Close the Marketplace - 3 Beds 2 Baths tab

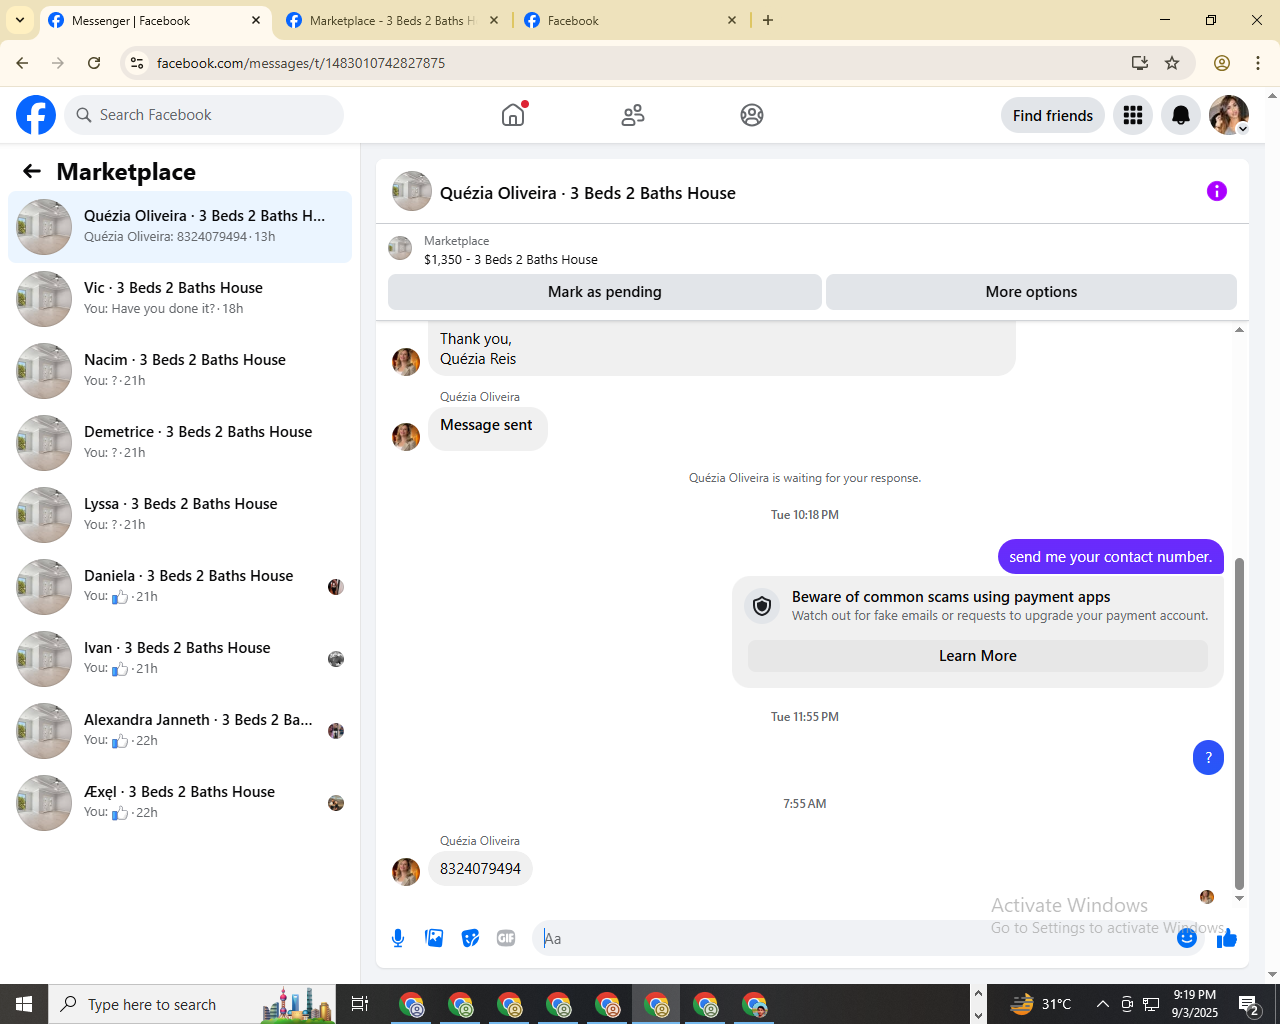494,20
